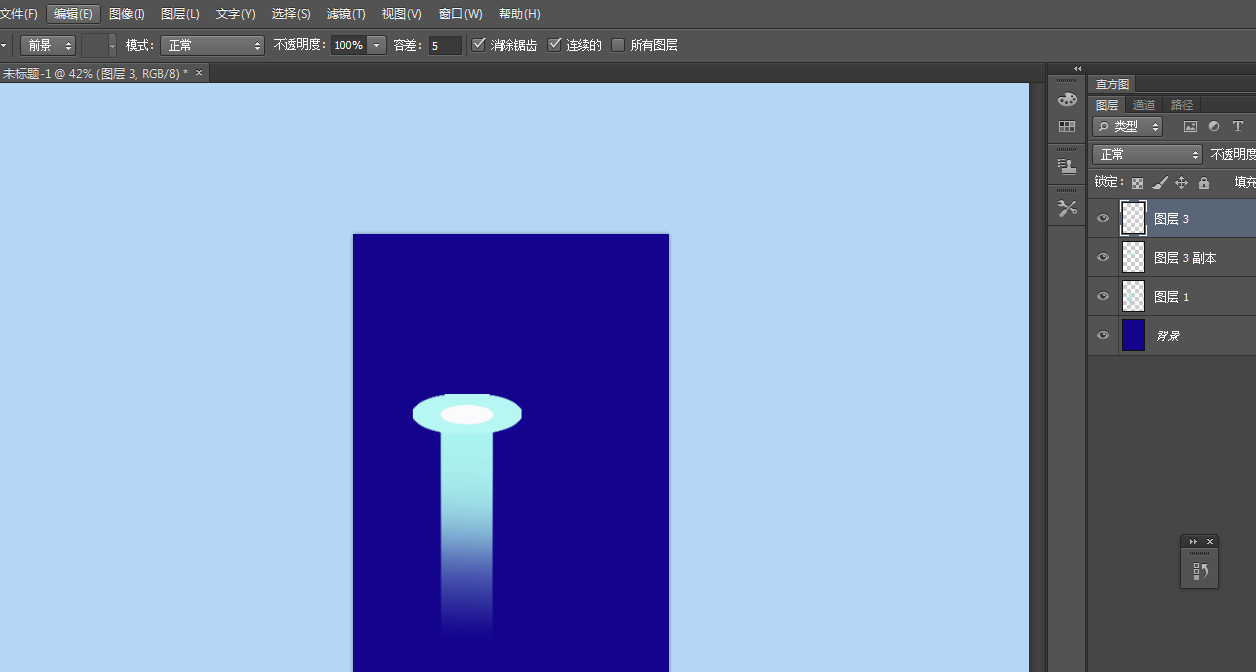Screen dimensions: 1256x672
Task: Uncheck the 连续的 checkbox
Action: click(555, 45)
